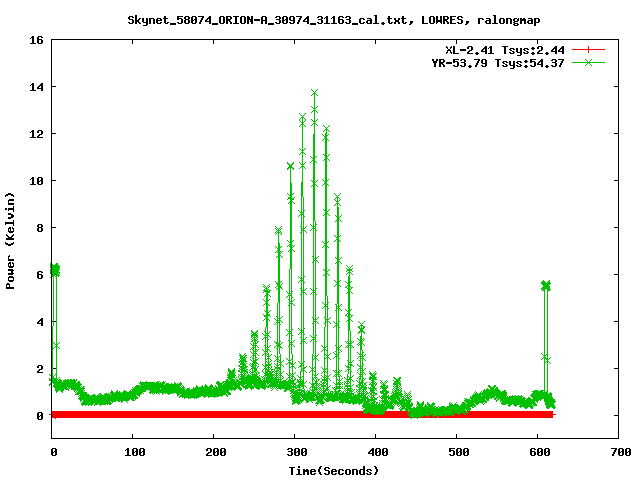
Task: Click x-axis tick label 500
Action: pyautogui.click(x=458, y=452)
